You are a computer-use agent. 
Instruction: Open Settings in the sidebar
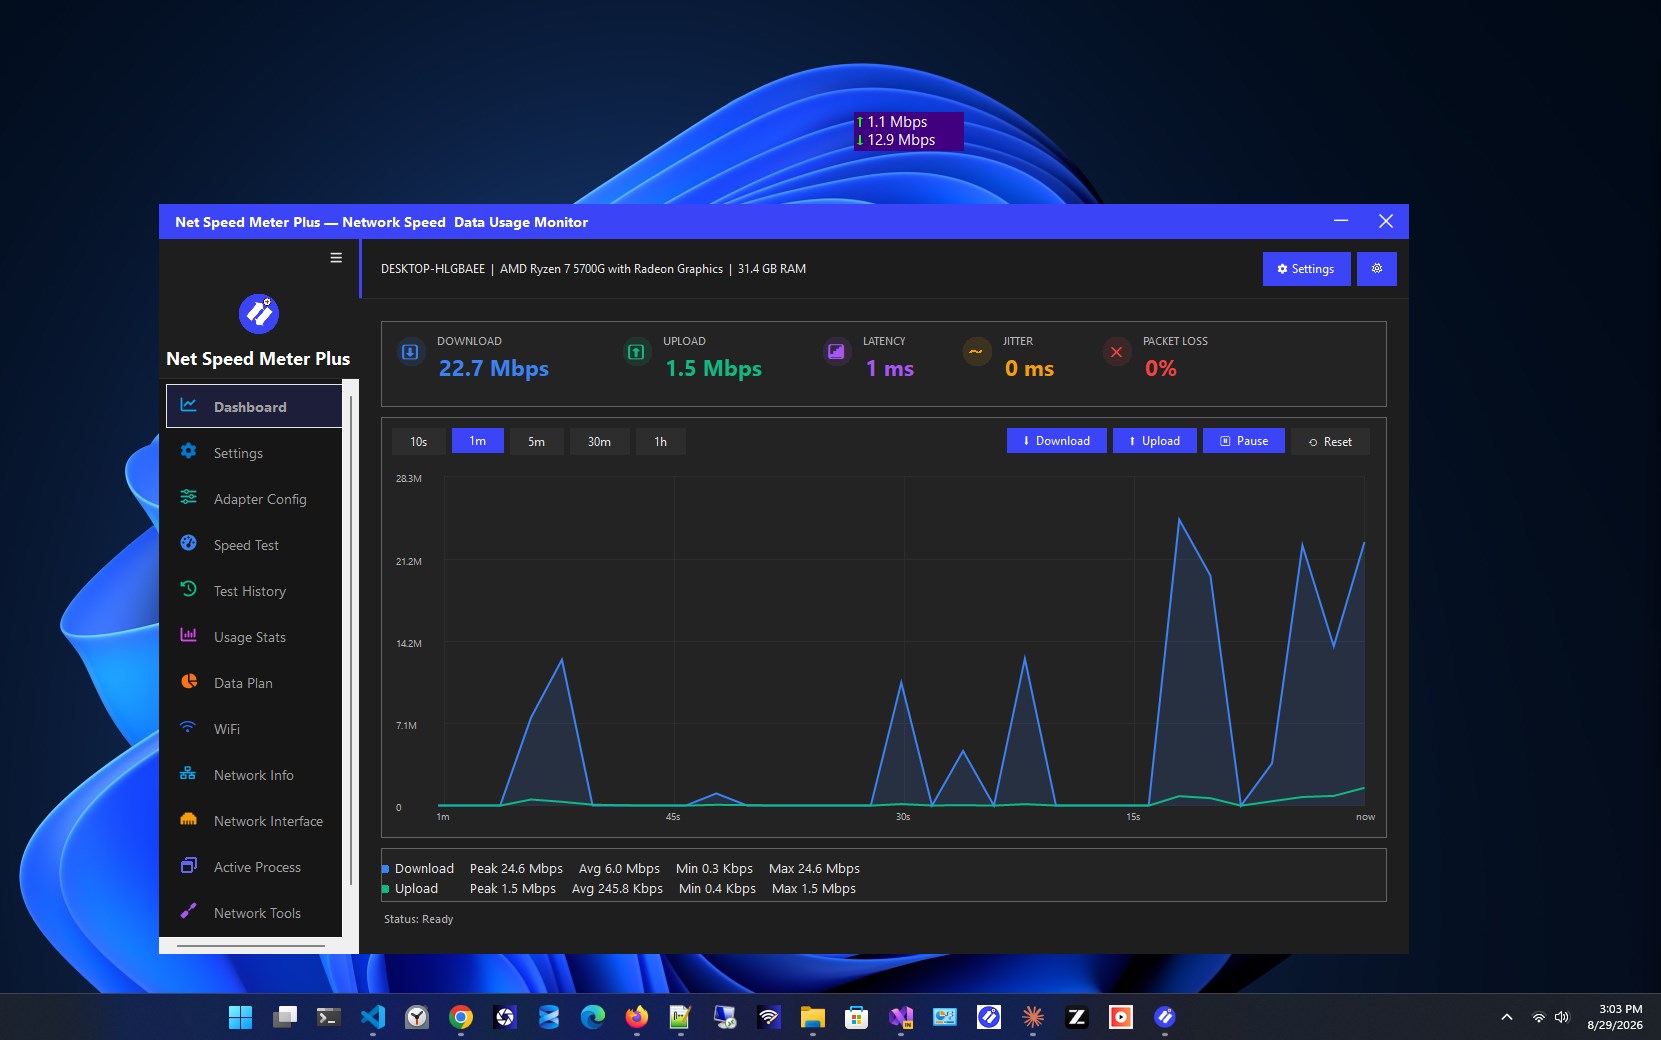pos(254,453)
